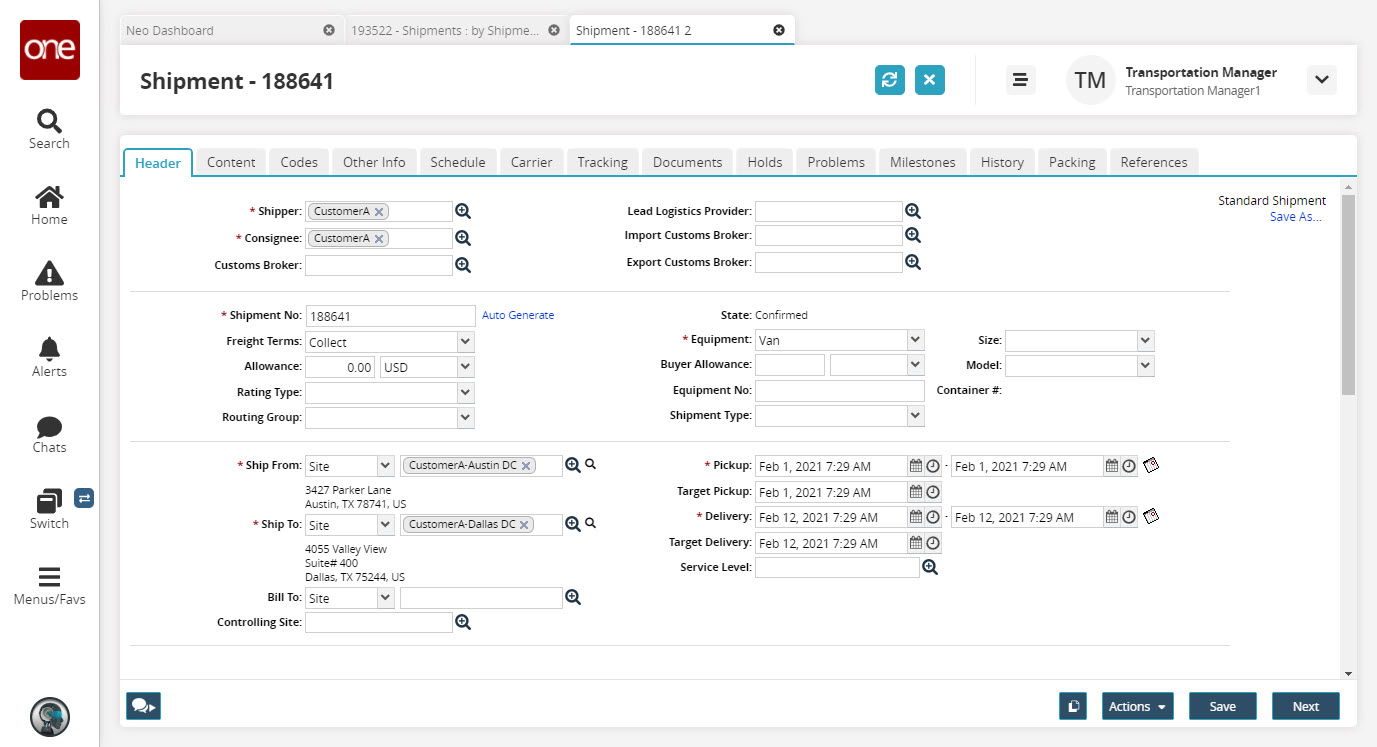Screen dimensions: 1377x747
Task: Open the Service Level lookup icon
Action: click(x=930, y=567)
